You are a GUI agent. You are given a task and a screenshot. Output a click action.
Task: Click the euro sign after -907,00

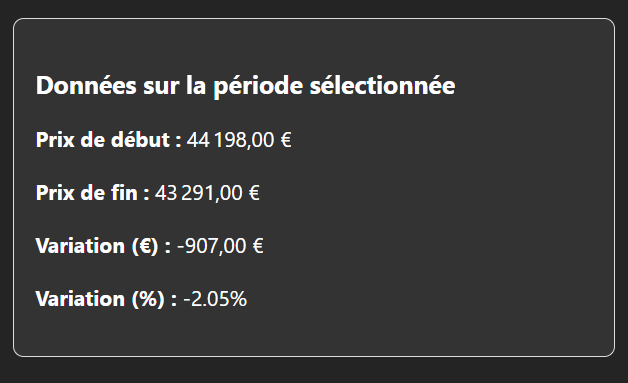click(x=258, y=246)
